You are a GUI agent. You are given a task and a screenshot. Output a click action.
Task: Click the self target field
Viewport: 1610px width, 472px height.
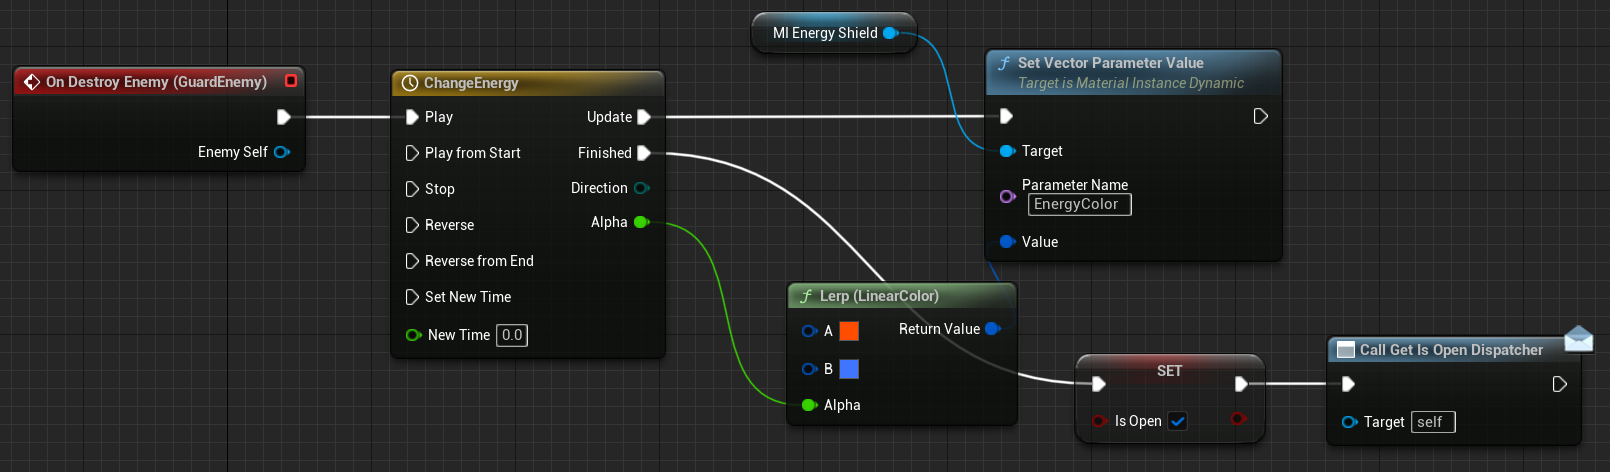click(1433, 422)
